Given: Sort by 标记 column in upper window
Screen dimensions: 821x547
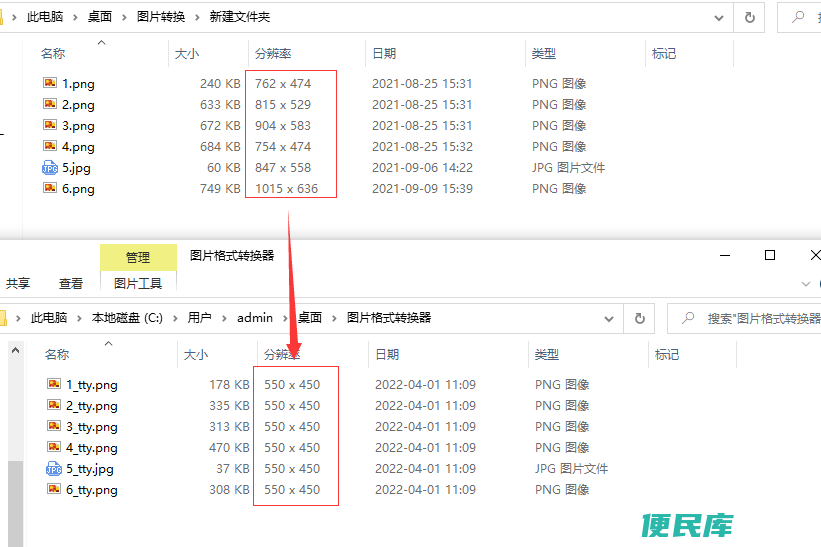Looking at the screenshot, I should pos(663,53).
